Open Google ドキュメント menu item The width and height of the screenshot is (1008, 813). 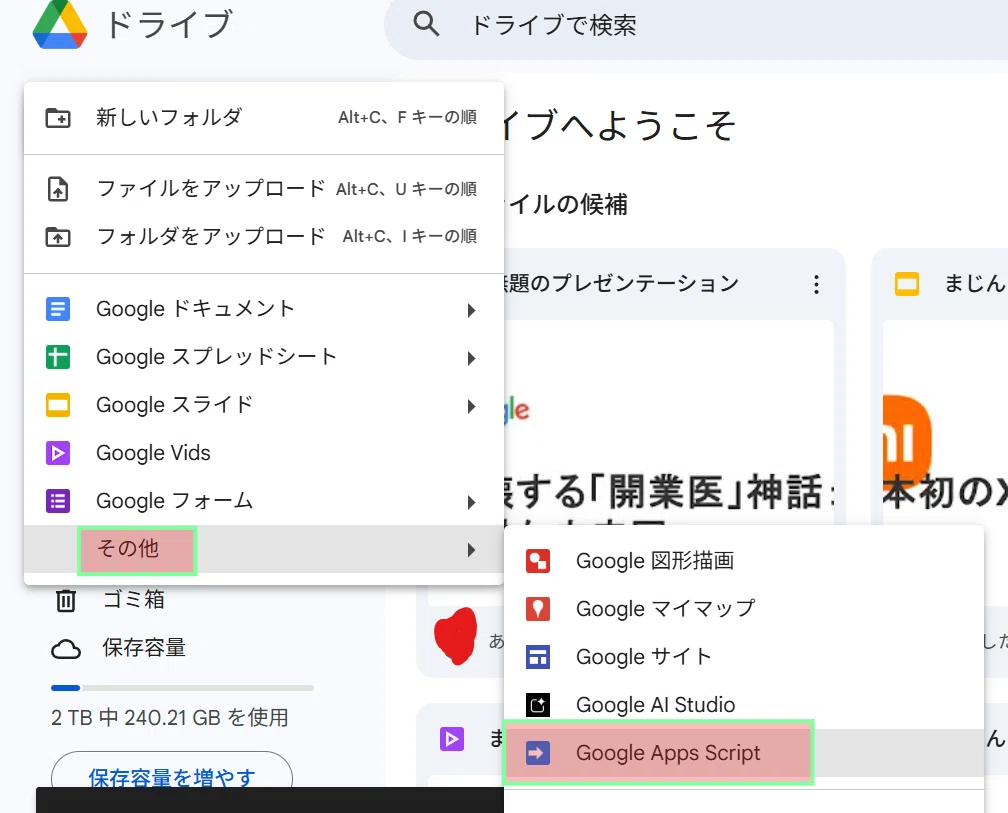pyautogui.click(x=264, y=309)
